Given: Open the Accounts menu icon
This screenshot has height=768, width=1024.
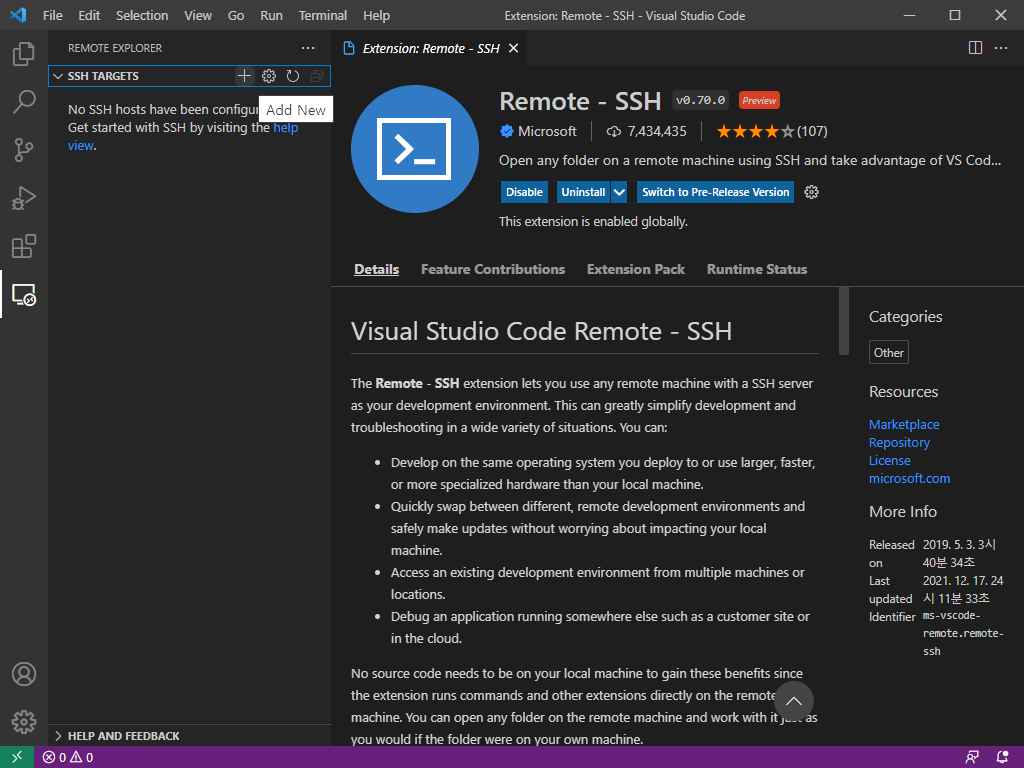Looking at the screenshot, I should pyautogui.click(x=24, y=674).
